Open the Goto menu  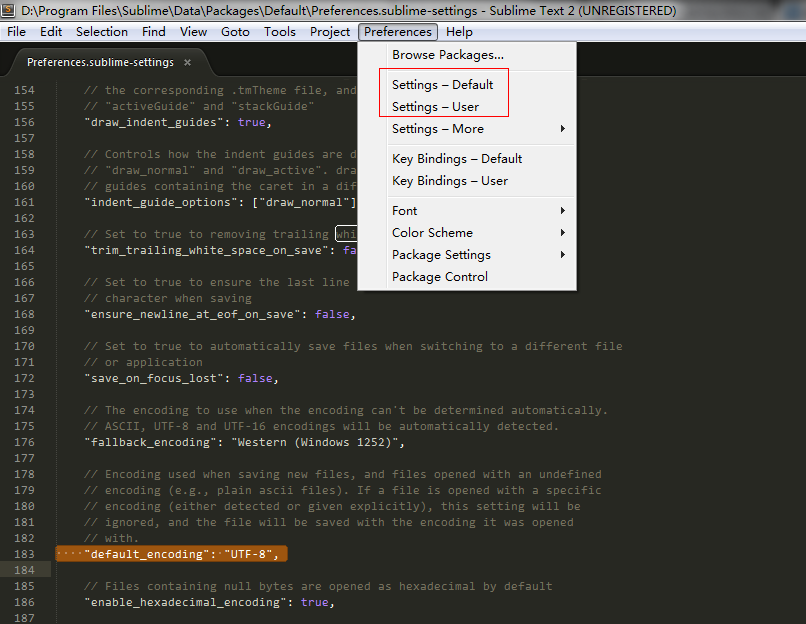(235, 31)
